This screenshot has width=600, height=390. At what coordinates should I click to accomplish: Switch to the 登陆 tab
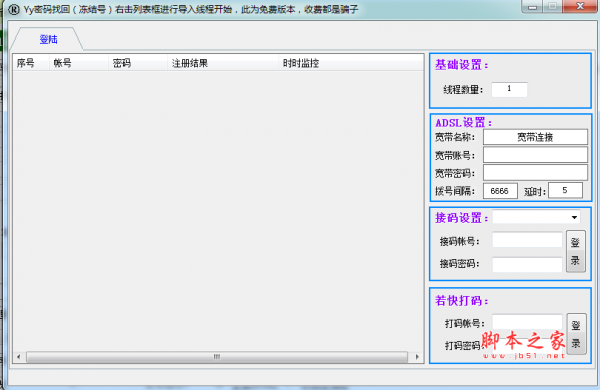[x=48, y=39]
